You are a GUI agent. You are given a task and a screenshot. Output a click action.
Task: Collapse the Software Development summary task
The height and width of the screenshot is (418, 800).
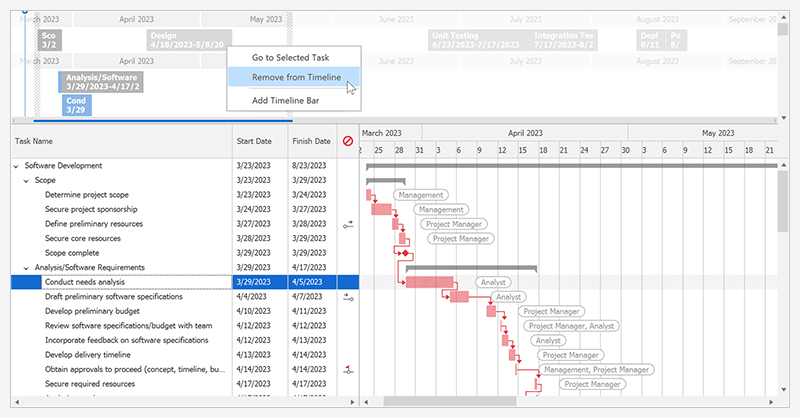[x=16, y=166]
